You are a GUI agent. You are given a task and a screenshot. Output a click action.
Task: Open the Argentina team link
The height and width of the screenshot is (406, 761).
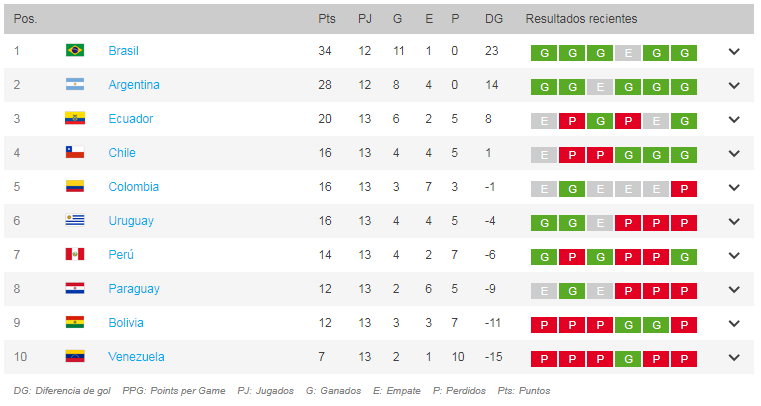[134, 85]
